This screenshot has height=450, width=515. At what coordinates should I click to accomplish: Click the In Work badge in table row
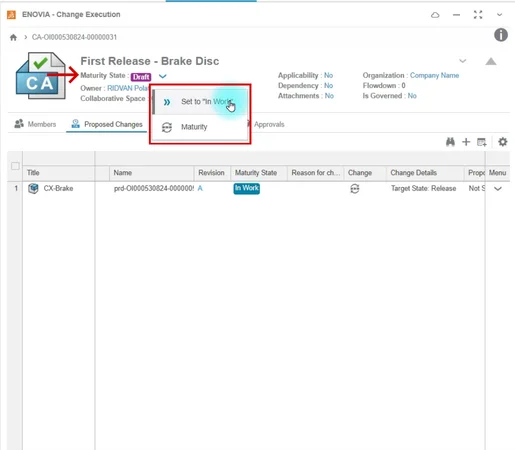coord(247,188)
